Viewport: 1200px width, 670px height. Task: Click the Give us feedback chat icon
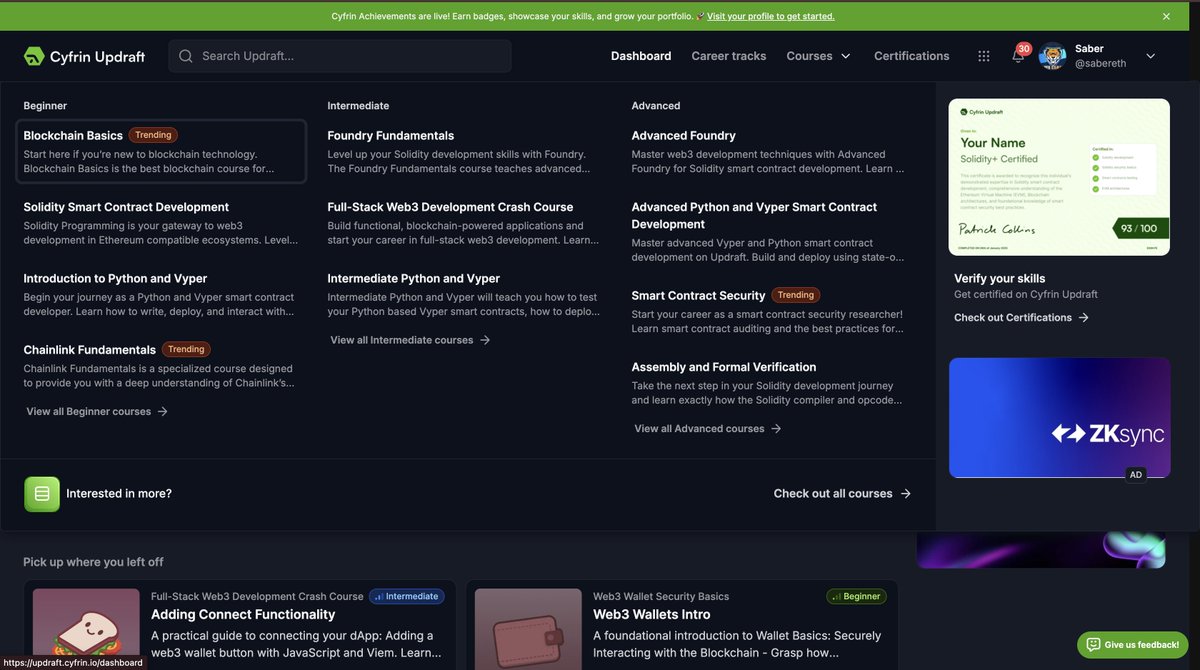coord(1094,645)
